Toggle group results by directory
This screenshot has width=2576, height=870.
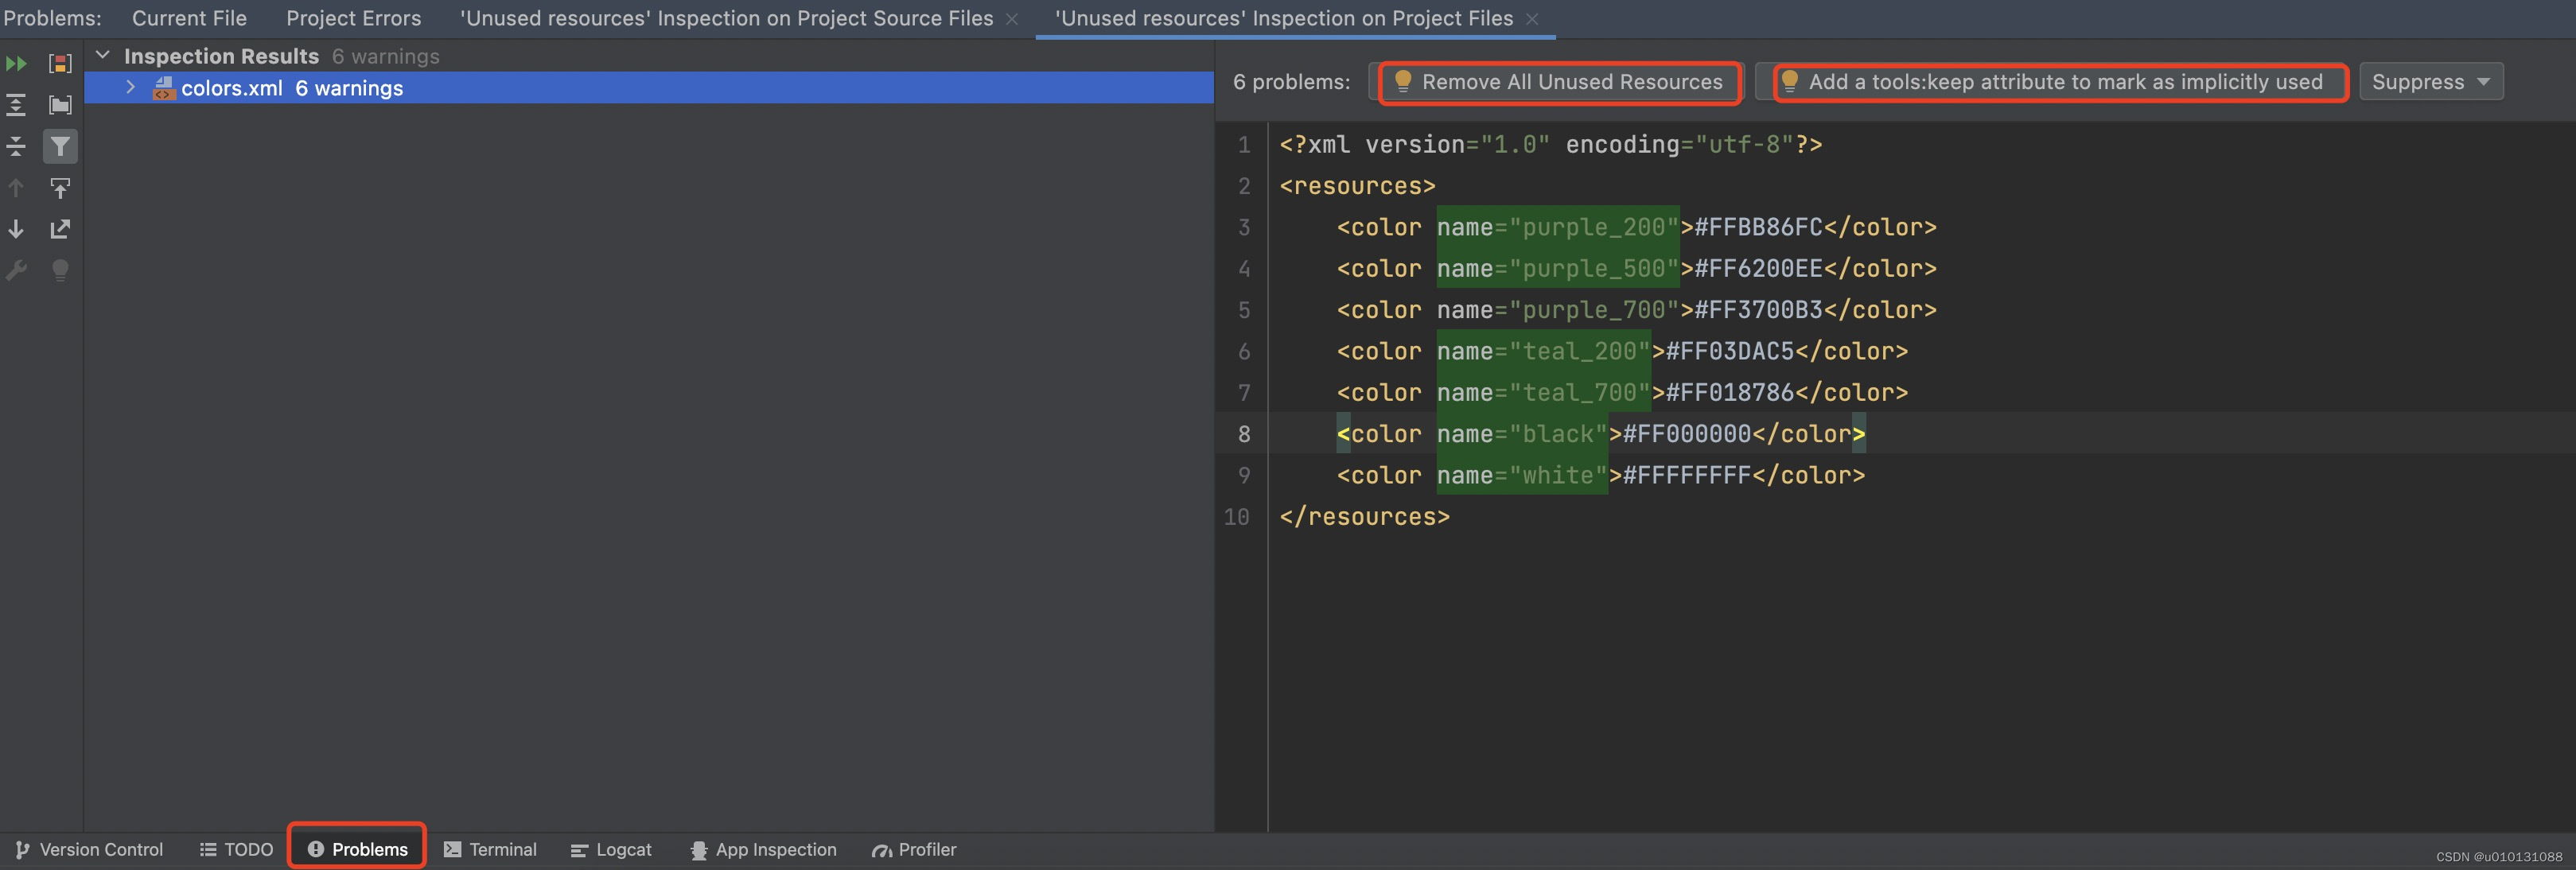point(60,105)
